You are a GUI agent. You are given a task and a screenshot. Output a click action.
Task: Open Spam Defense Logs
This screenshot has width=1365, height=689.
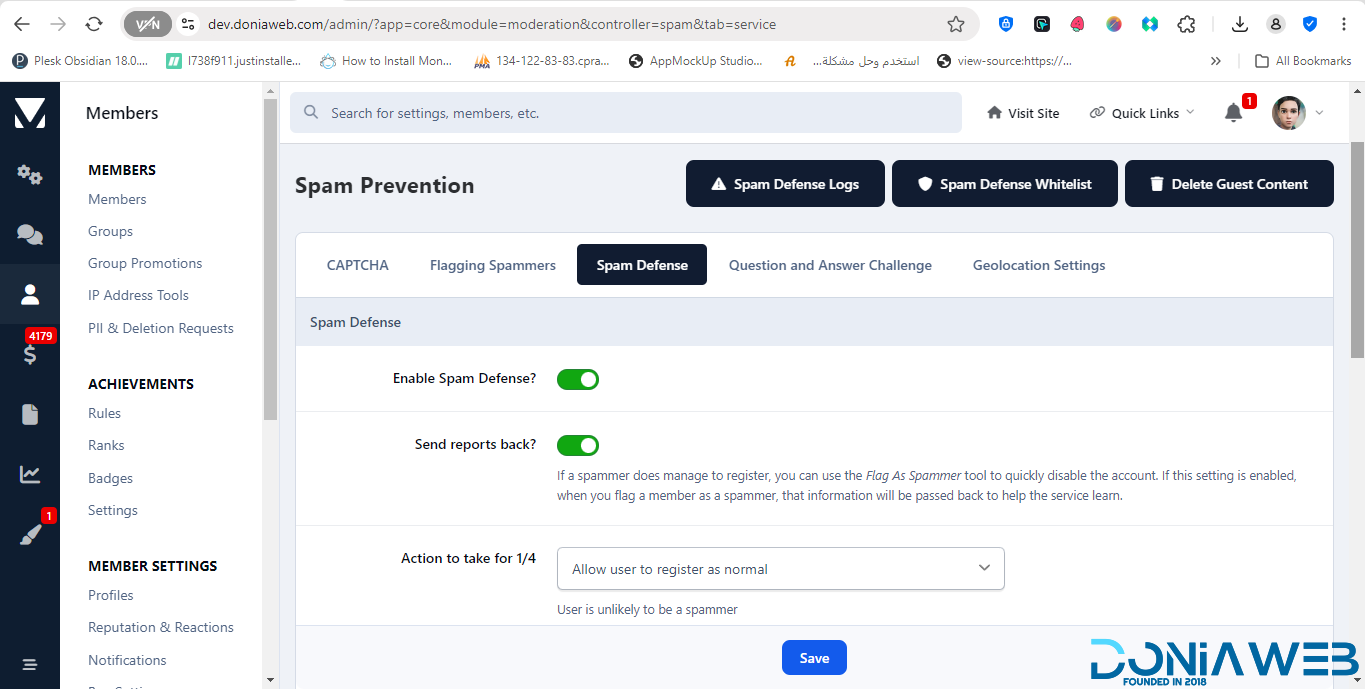point(785,184)
